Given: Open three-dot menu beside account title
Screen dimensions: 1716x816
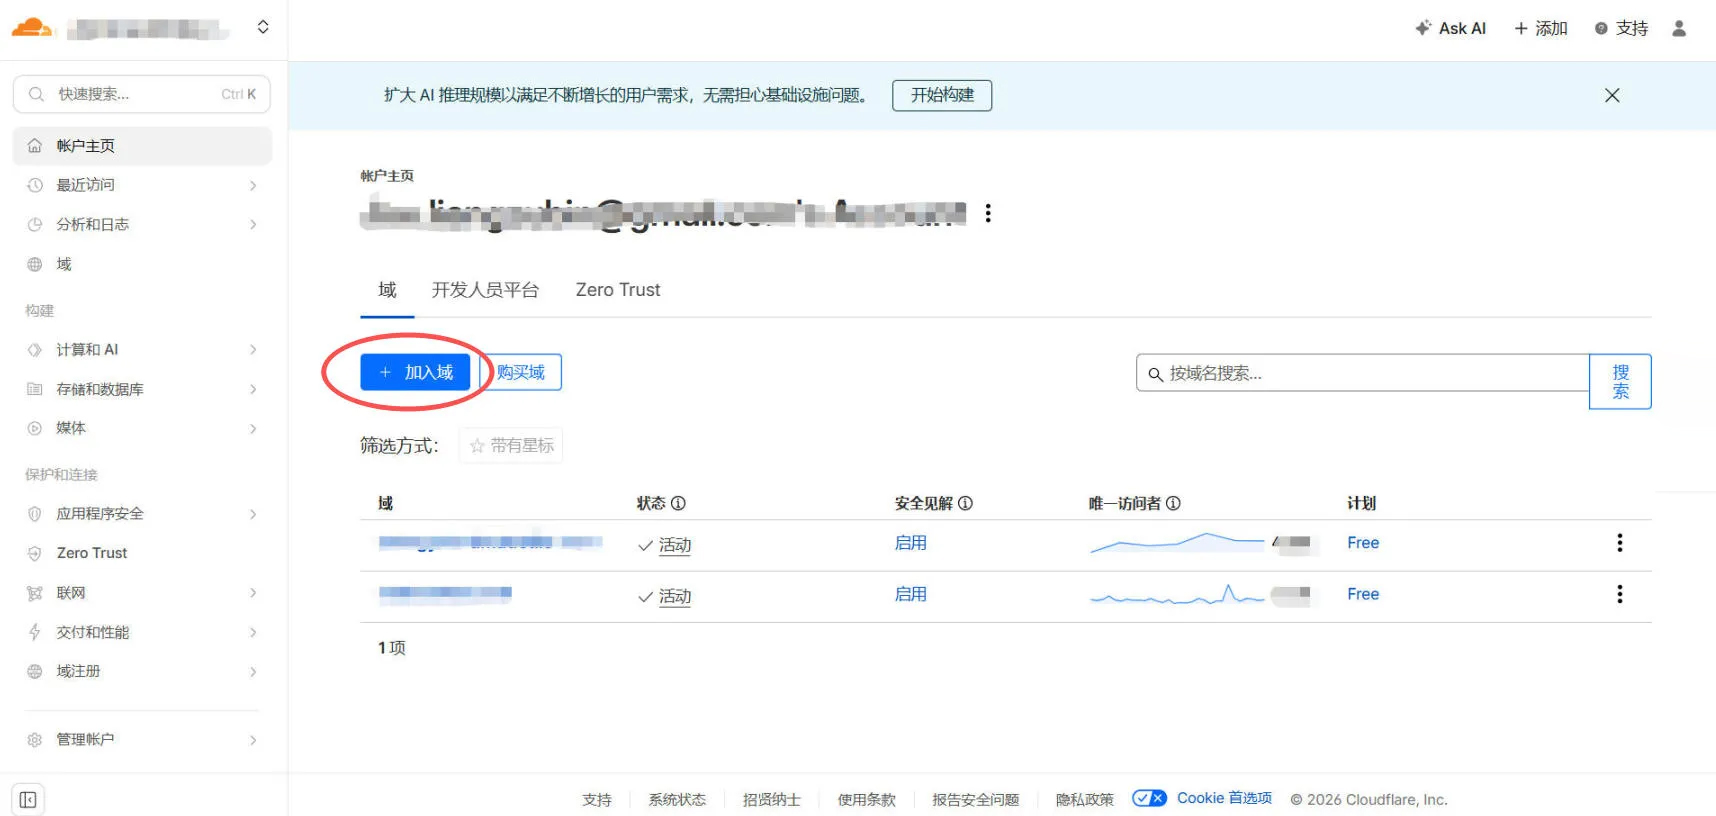Looking at the screenshot, I should click(988, 213).
